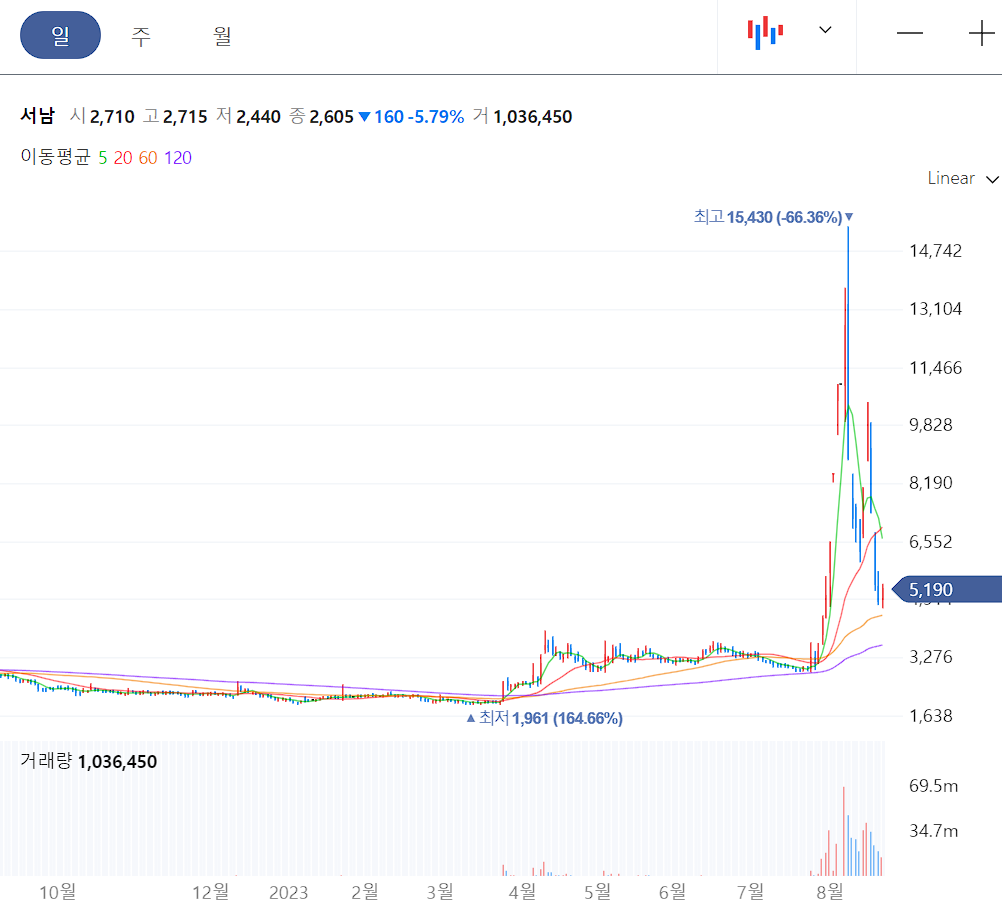Image resolution: width=1002 pixels, height=915 pixels.
Task: Click the 최고 15,430 peak marker
Action: tap(773, 217)
